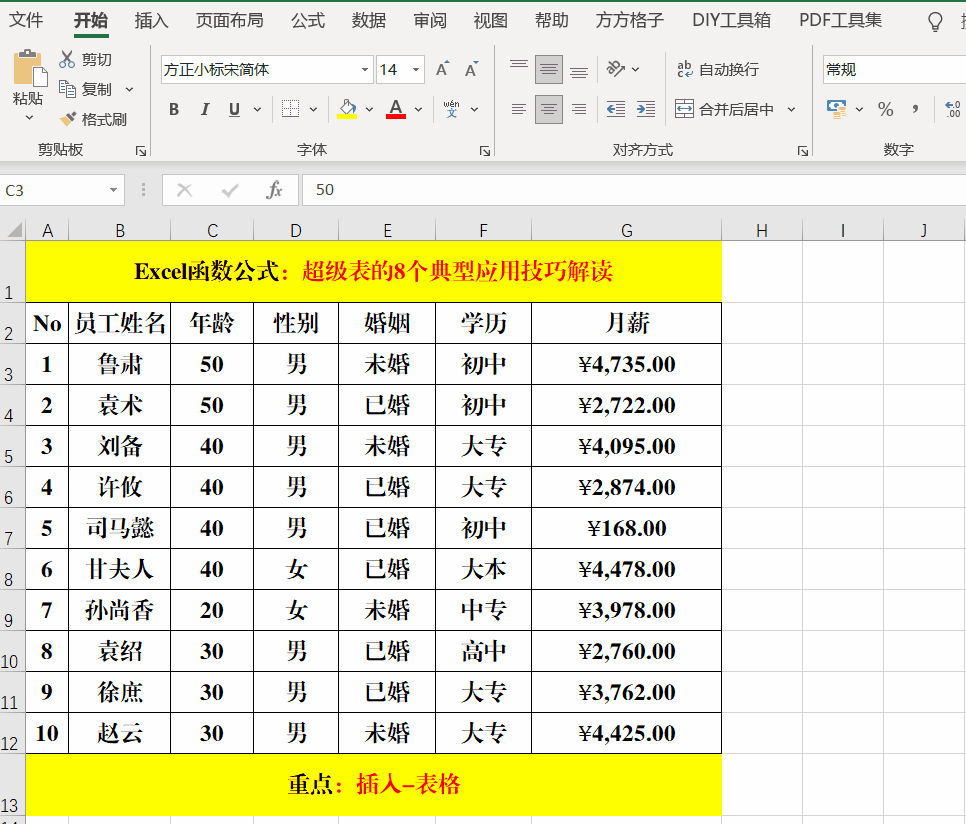Image resolution: width=966 pixels, height=824 pixels.
Task: Toggle italic formatting
Action: (205, 109)
